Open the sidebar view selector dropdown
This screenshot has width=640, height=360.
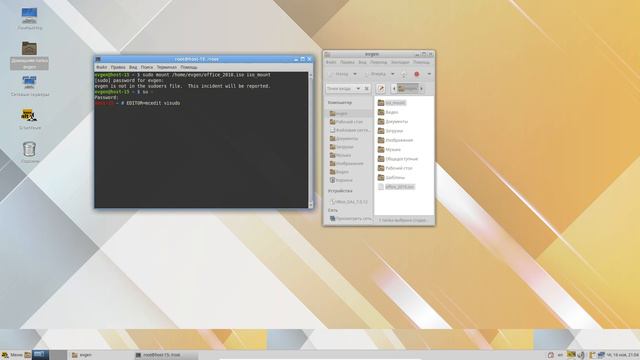[x=343, y=89]
